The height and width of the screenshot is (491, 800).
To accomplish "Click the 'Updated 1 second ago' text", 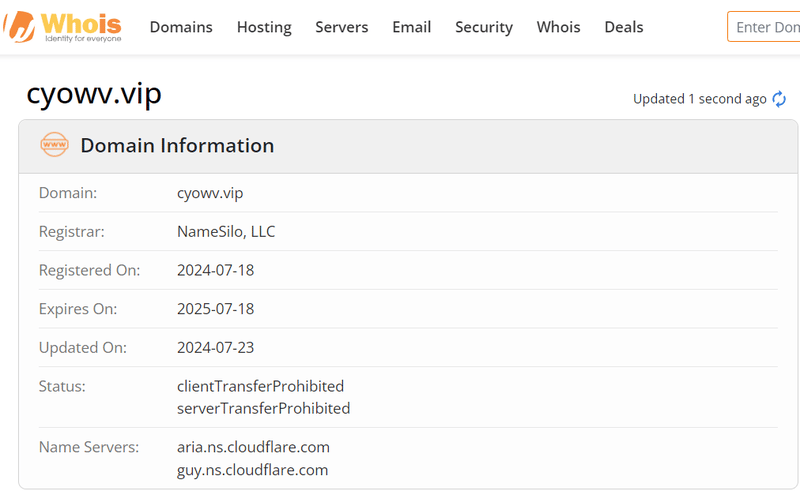I will pyautogui.click(x=699, y=99).
